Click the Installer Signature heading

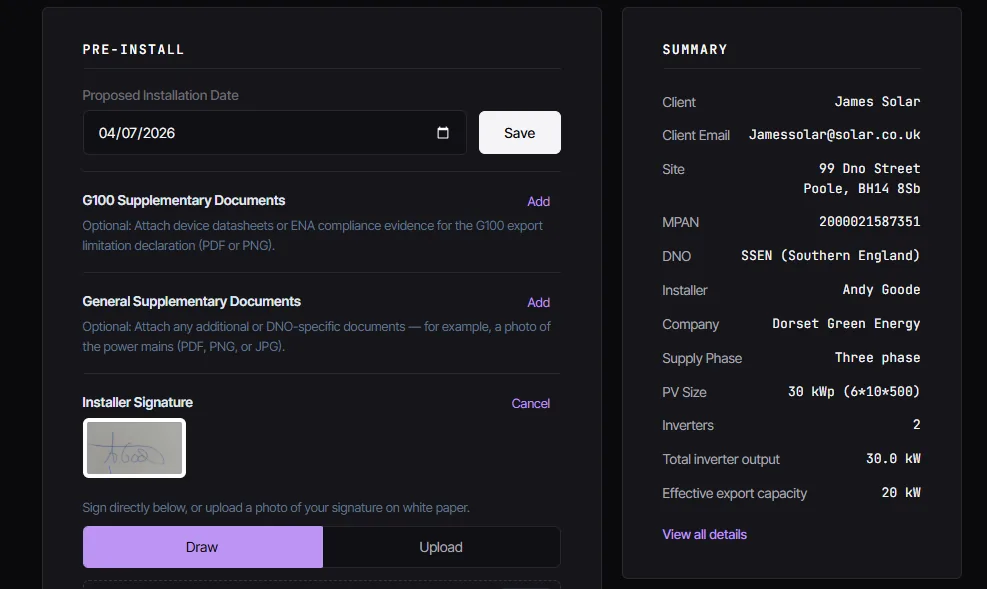tap(137, 403)
